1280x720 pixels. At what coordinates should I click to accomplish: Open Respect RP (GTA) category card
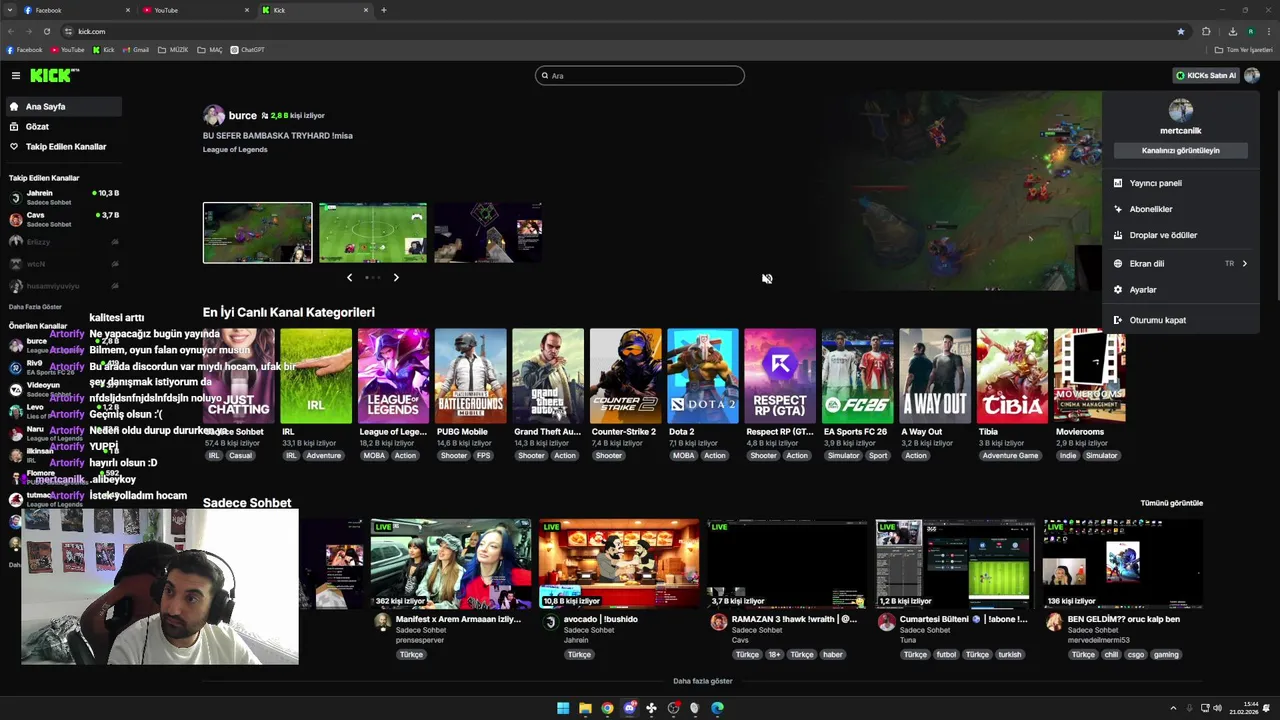coord(780,376)
